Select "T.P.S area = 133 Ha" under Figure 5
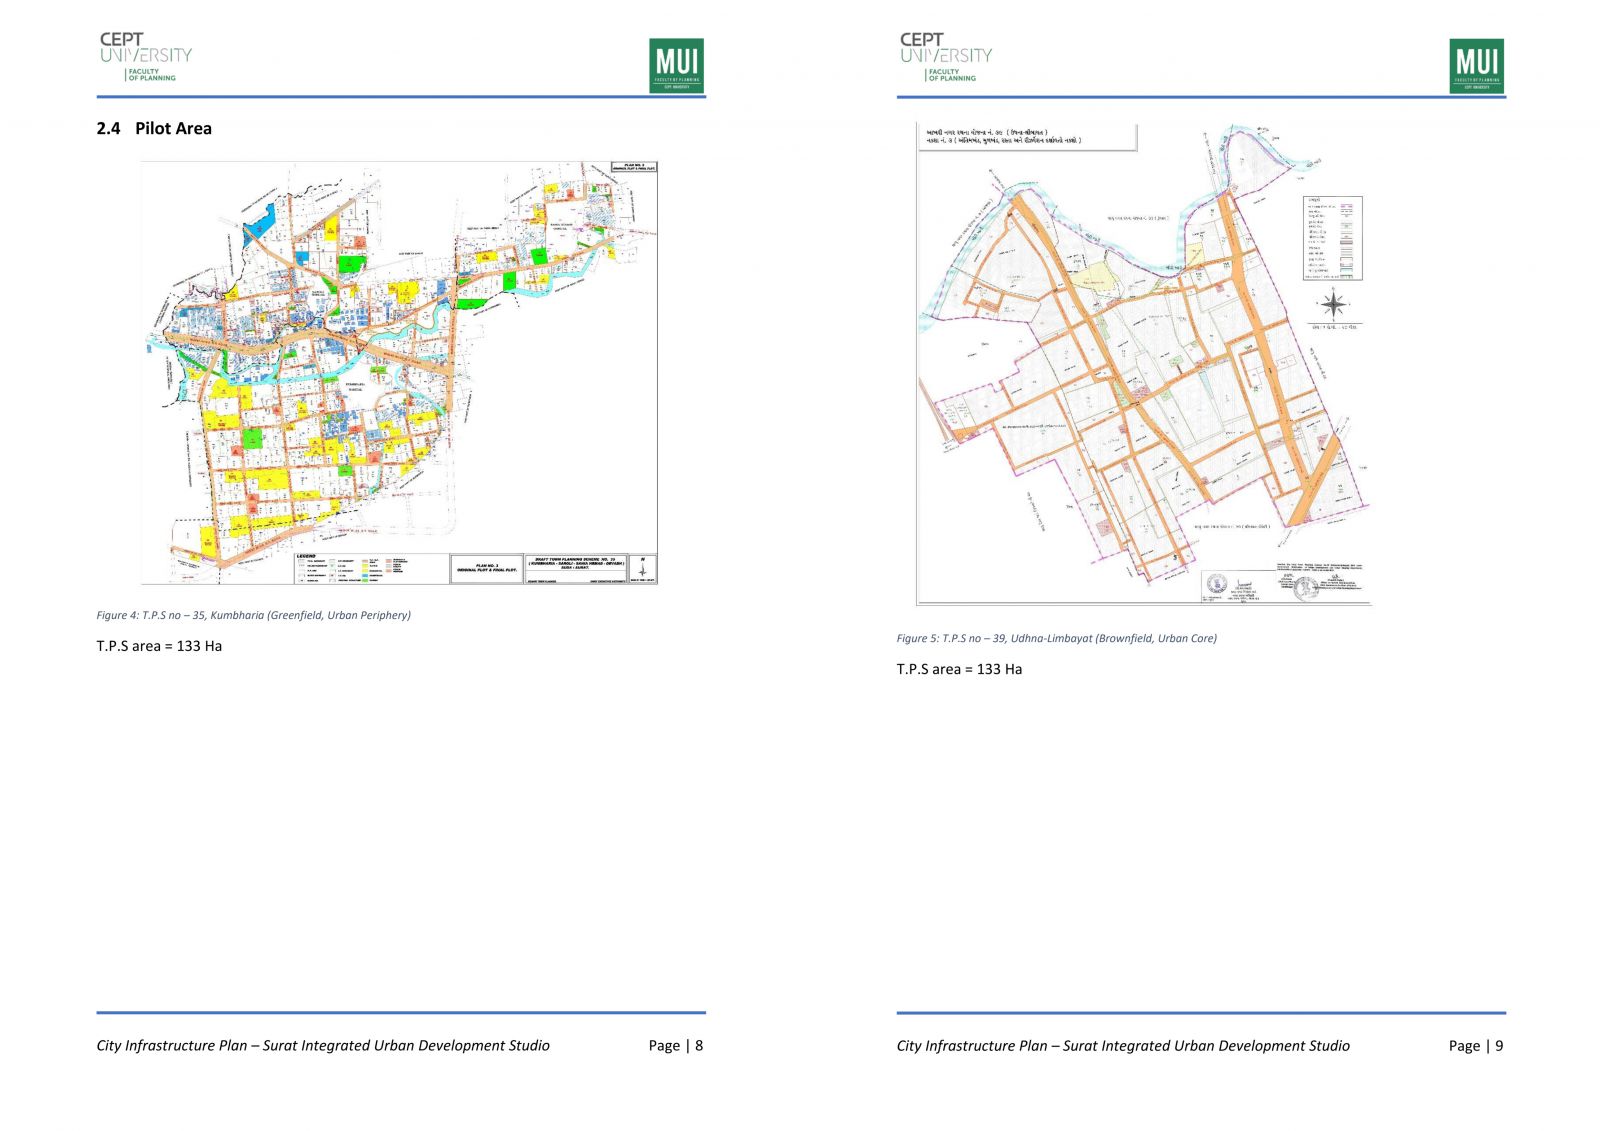Screen dimensions: 1600x1131 [959, 669]
